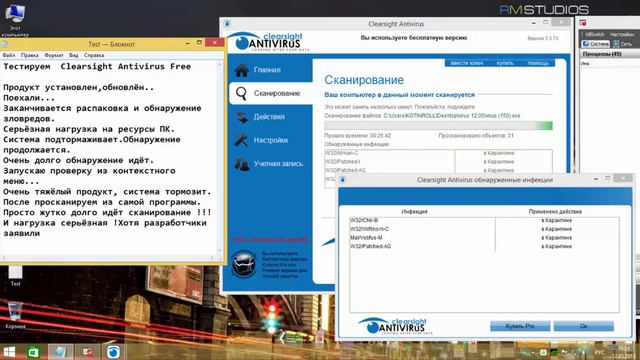Select W32/Patched-AG row in infections dialog

tap(484, 246)
